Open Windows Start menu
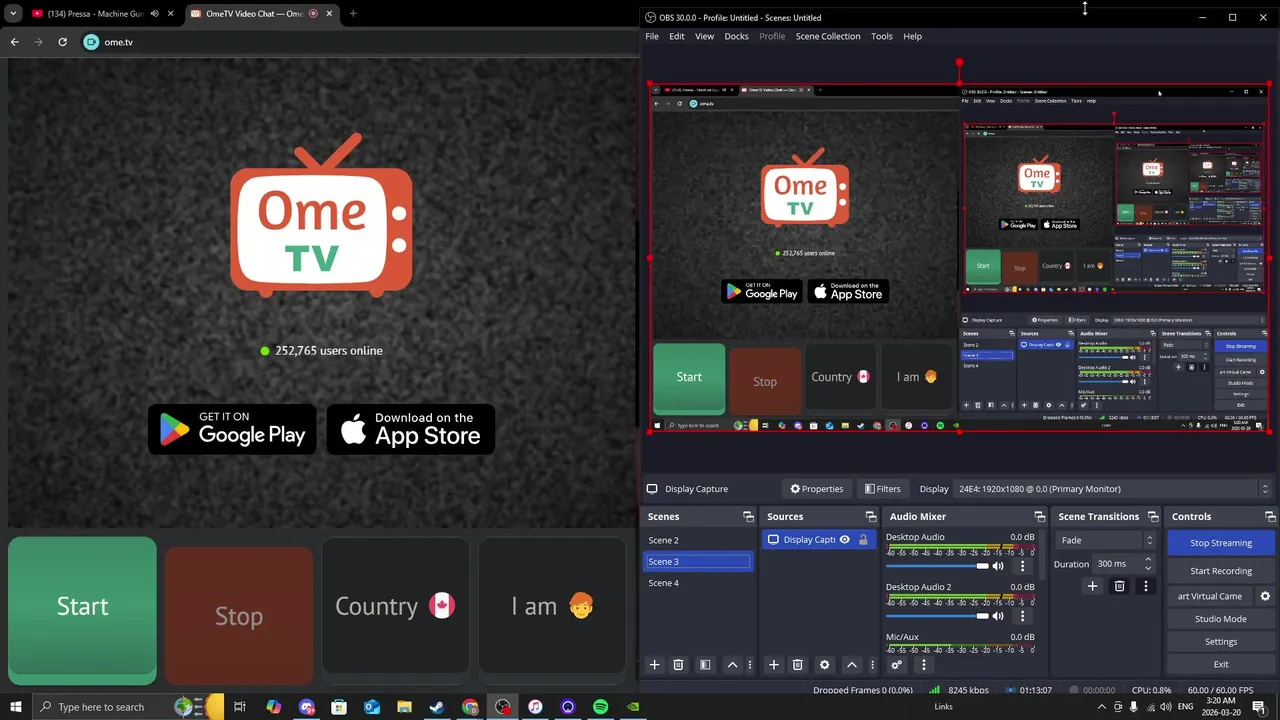 tap(15, 707)
